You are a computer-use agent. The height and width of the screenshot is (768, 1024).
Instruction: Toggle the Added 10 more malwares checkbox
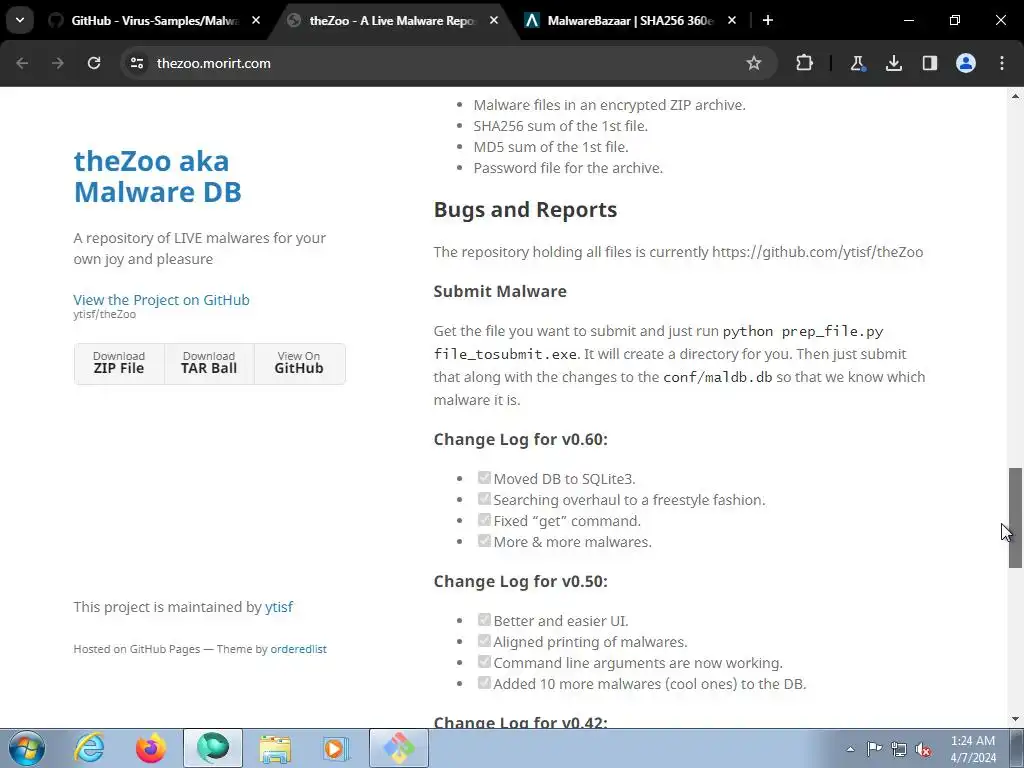pos(484,682)
